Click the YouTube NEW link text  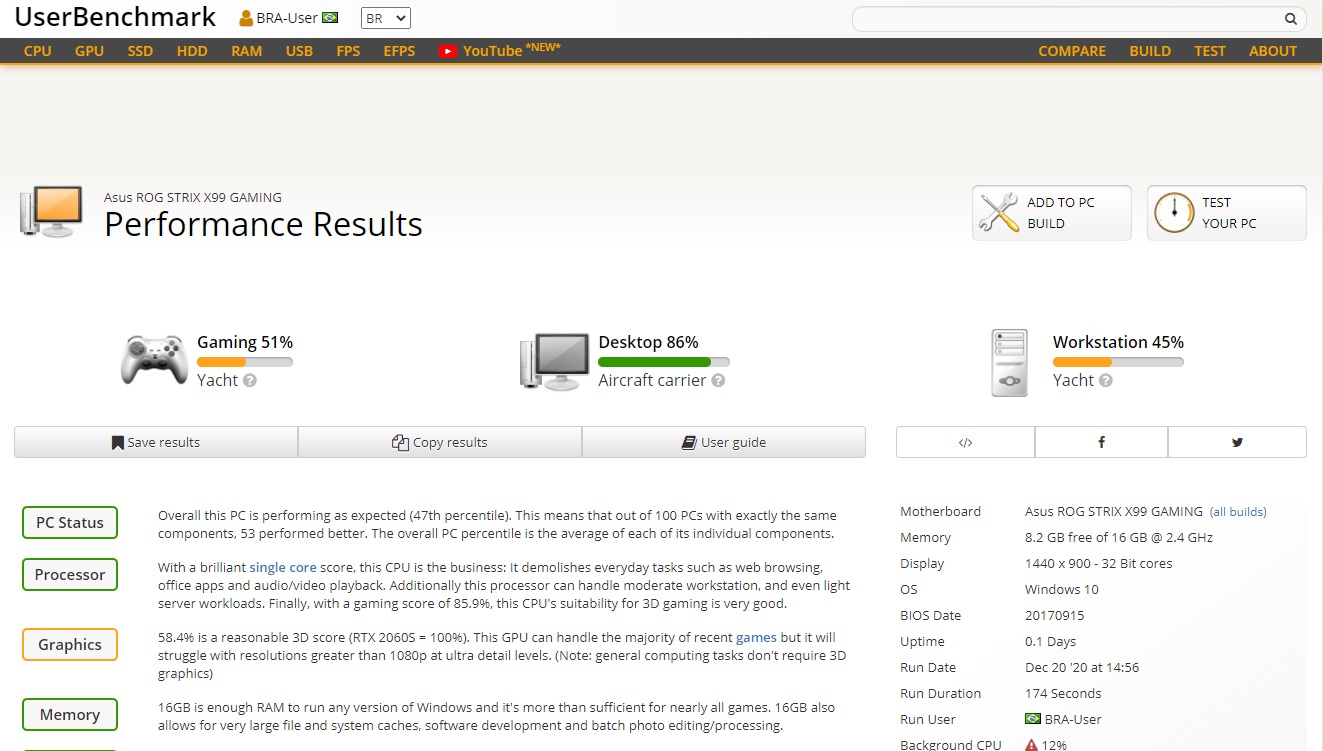[512, 50]
